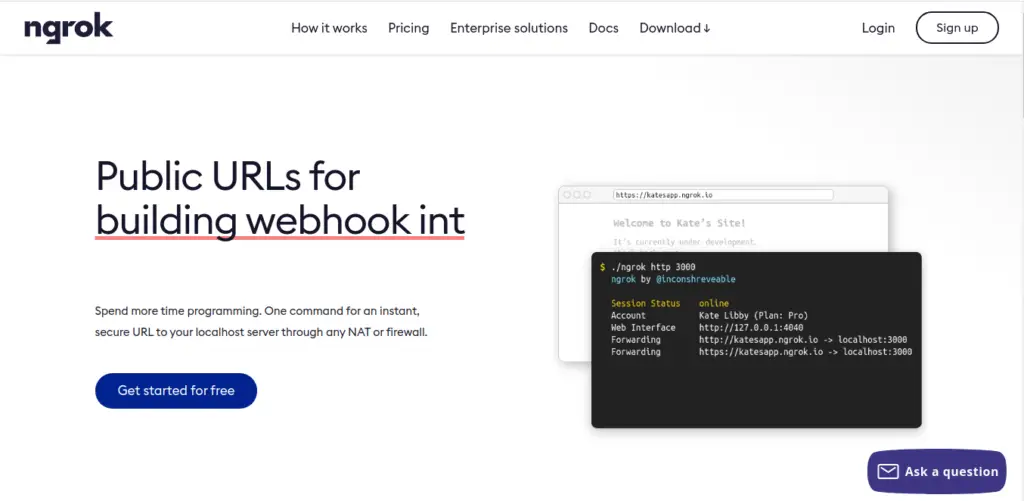The image size is (1024, 501).
Task: Go to the Pricing page
Action: (x=409, y=28)
